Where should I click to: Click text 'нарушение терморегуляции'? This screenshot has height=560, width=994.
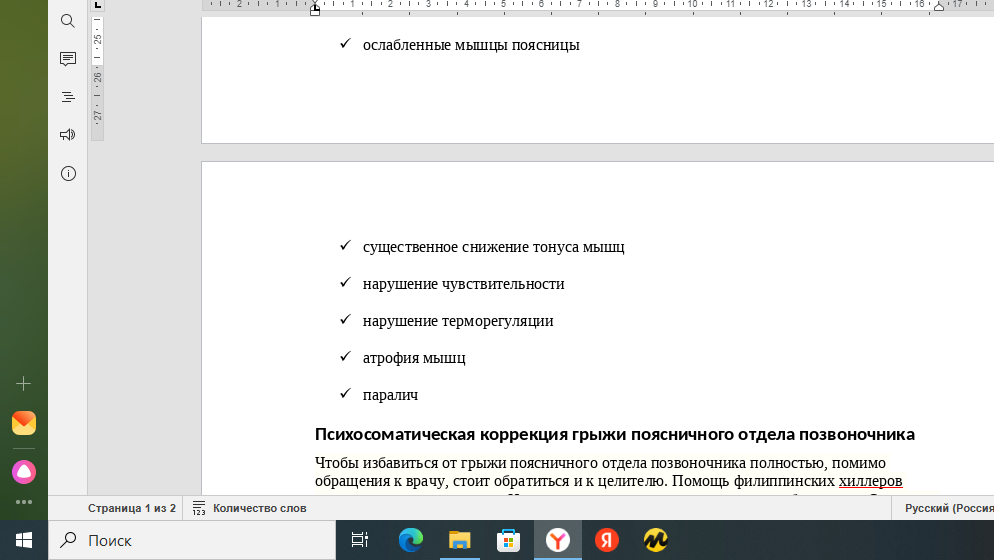click(x=458, y=321)
